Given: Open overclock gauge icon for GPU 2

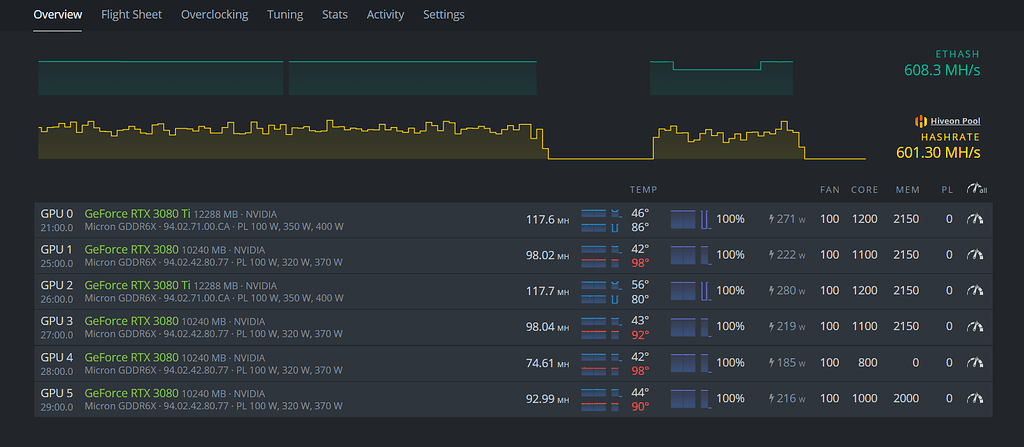Looking at the screenshot, I should click(x=975, y=291).
